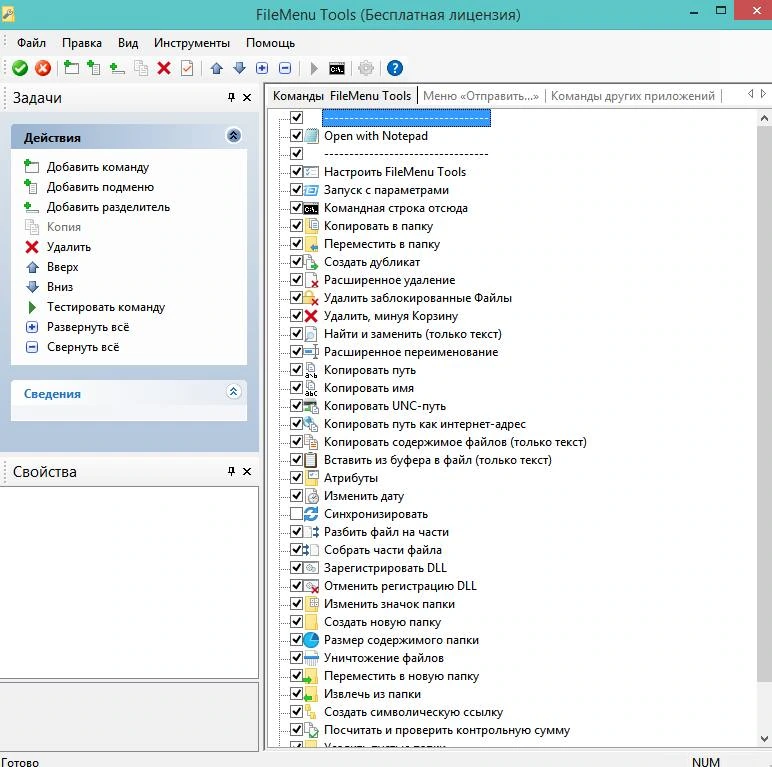This screenshot has width=772, height=767.
Task: Click the tab scroll right arrow
Action: point(763,94)
